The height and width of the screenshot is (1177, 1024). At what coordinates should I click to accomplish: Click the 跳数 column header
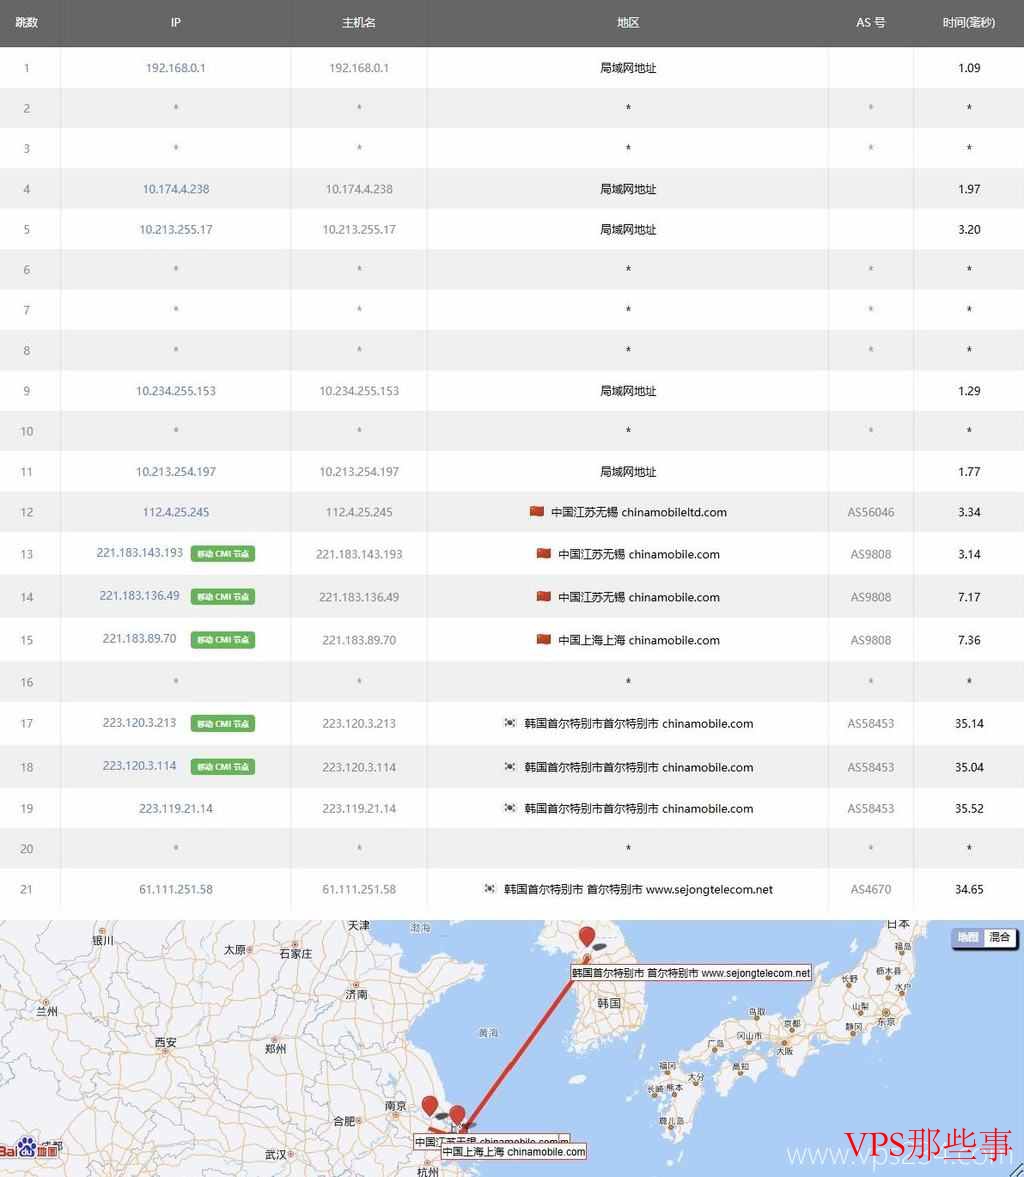tap(27, 23)
